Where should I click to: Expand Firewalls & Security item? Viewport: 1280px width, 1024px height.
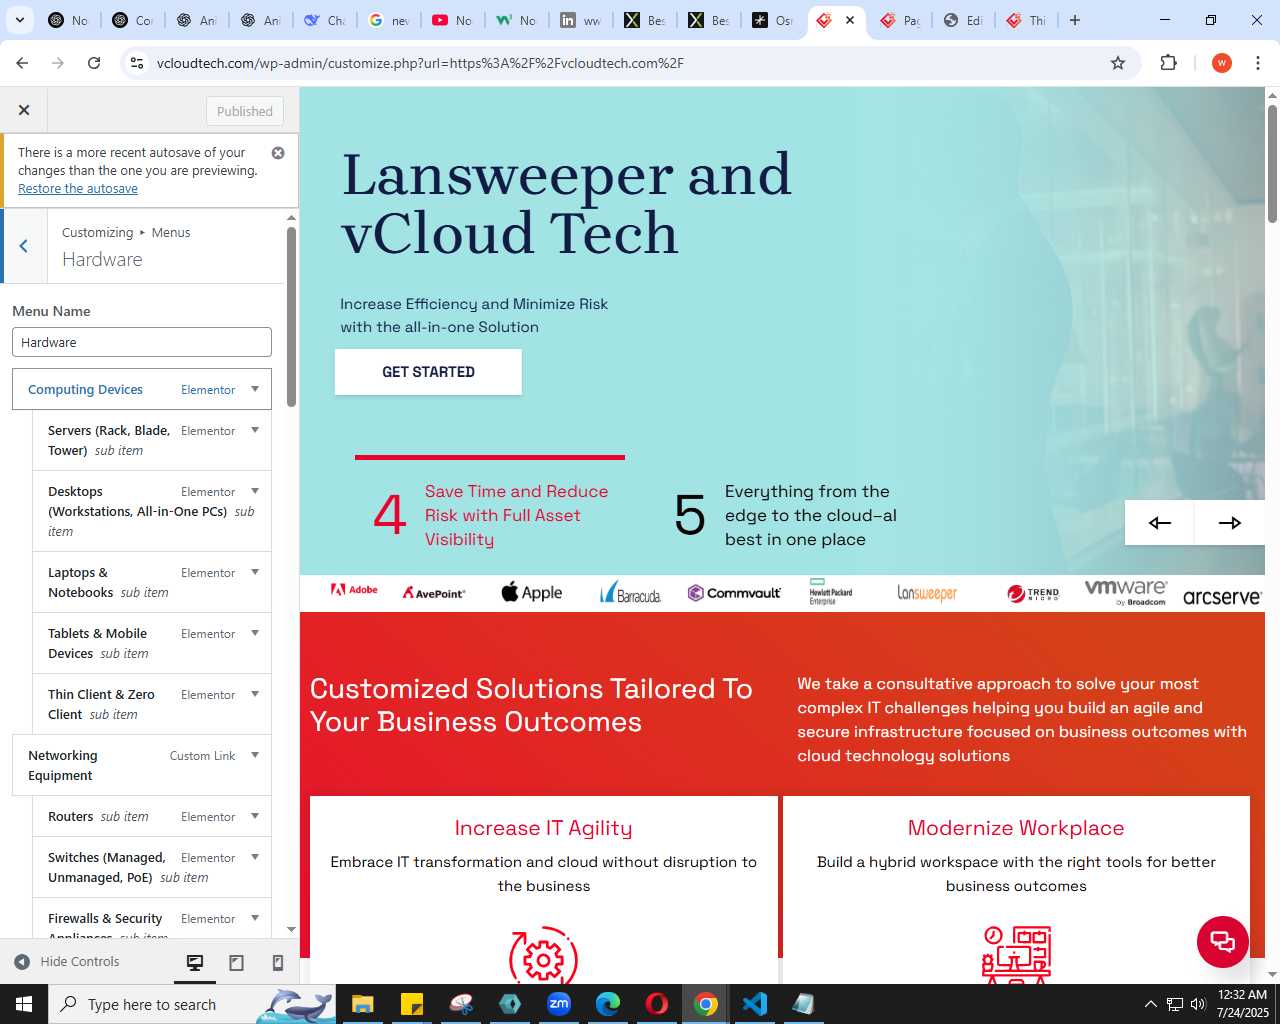pos(255,918)
